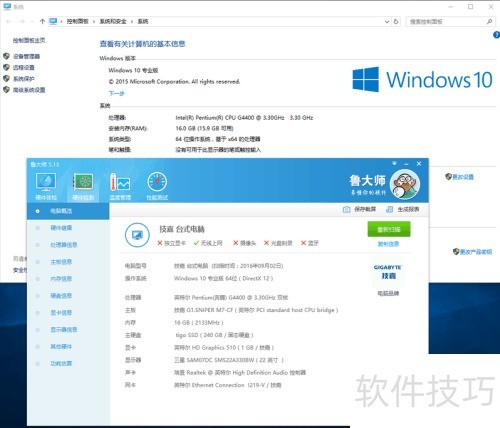This screenshot has width=500, height=428.
Task: Click the 摄像头 status indicator
Action: [x=245, y=243]
